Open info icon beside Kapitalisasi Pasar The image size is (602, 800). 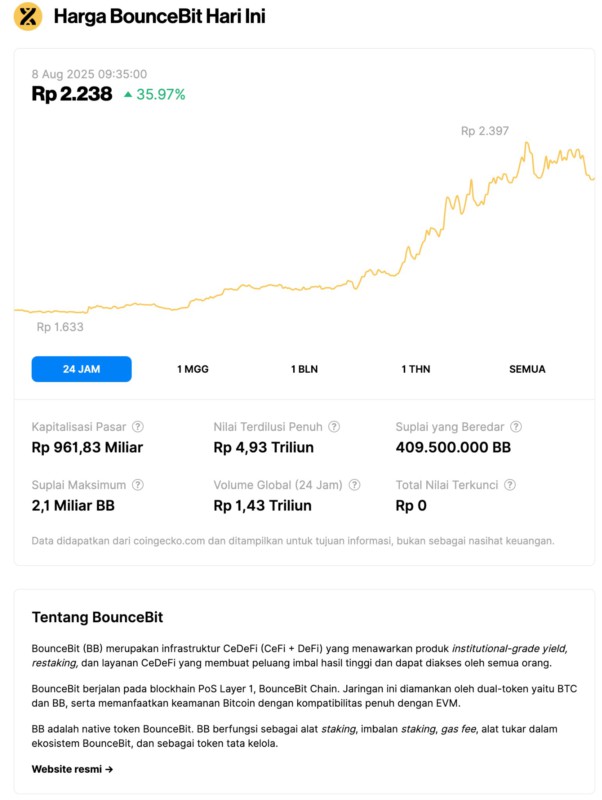[138, 427]
